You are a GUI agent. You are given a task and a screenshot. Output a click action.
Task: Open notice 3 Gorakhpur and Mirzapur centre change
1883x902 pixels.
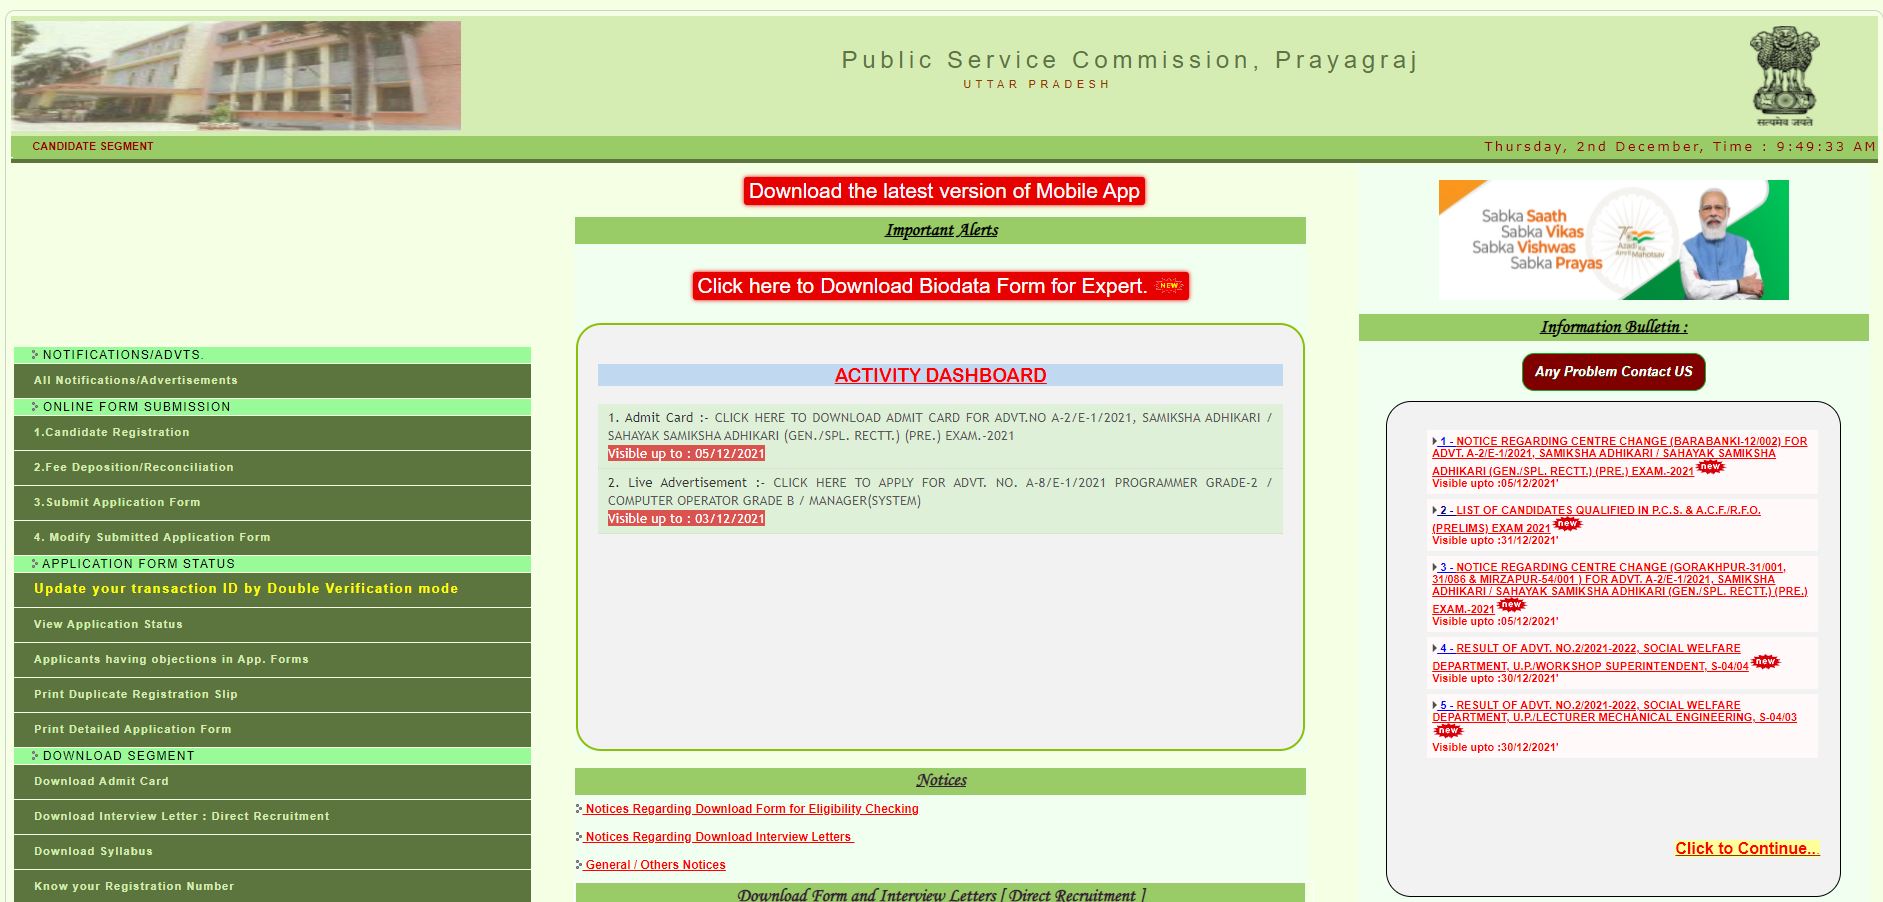coord(1620,588)
